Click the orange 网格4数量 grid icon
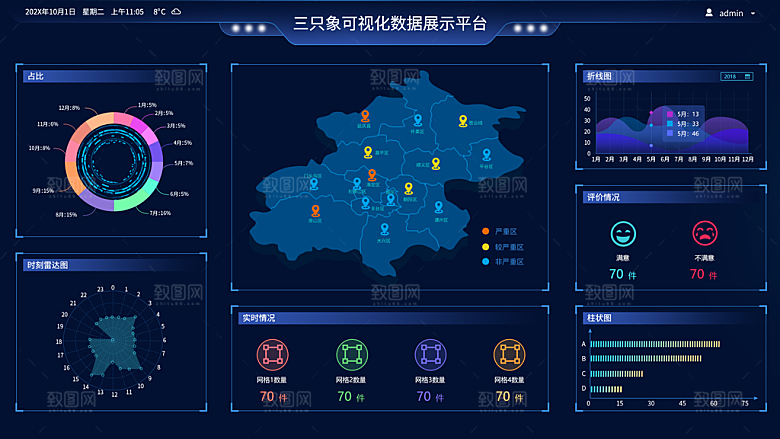Screen dimensions: 780x439 509,354
